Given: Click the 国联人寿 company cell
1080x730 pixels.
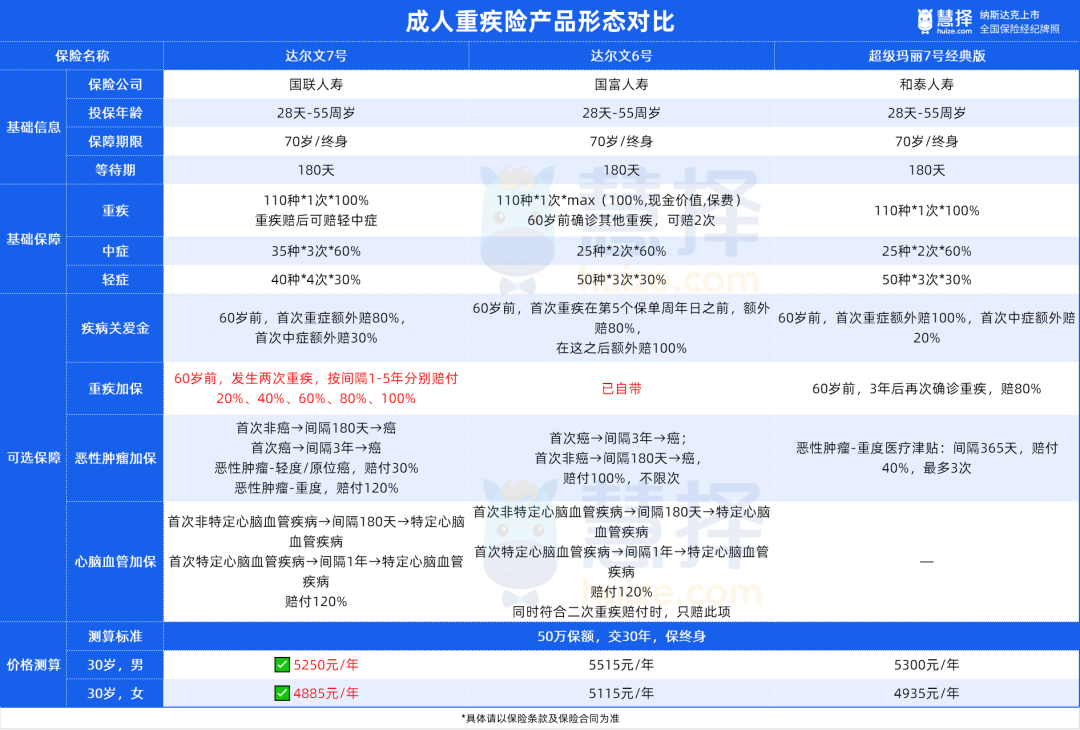Looking at the screenshot, I should point(316,85).
